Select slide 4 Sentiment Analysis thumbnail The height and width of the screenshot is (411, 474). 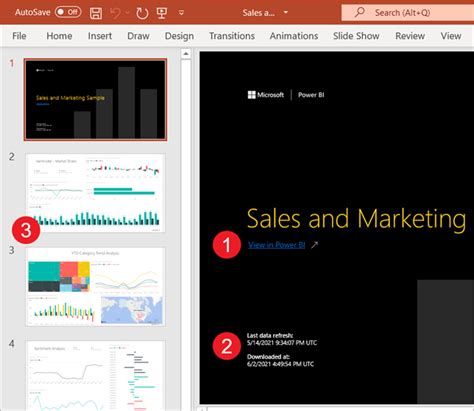point(95,376)
